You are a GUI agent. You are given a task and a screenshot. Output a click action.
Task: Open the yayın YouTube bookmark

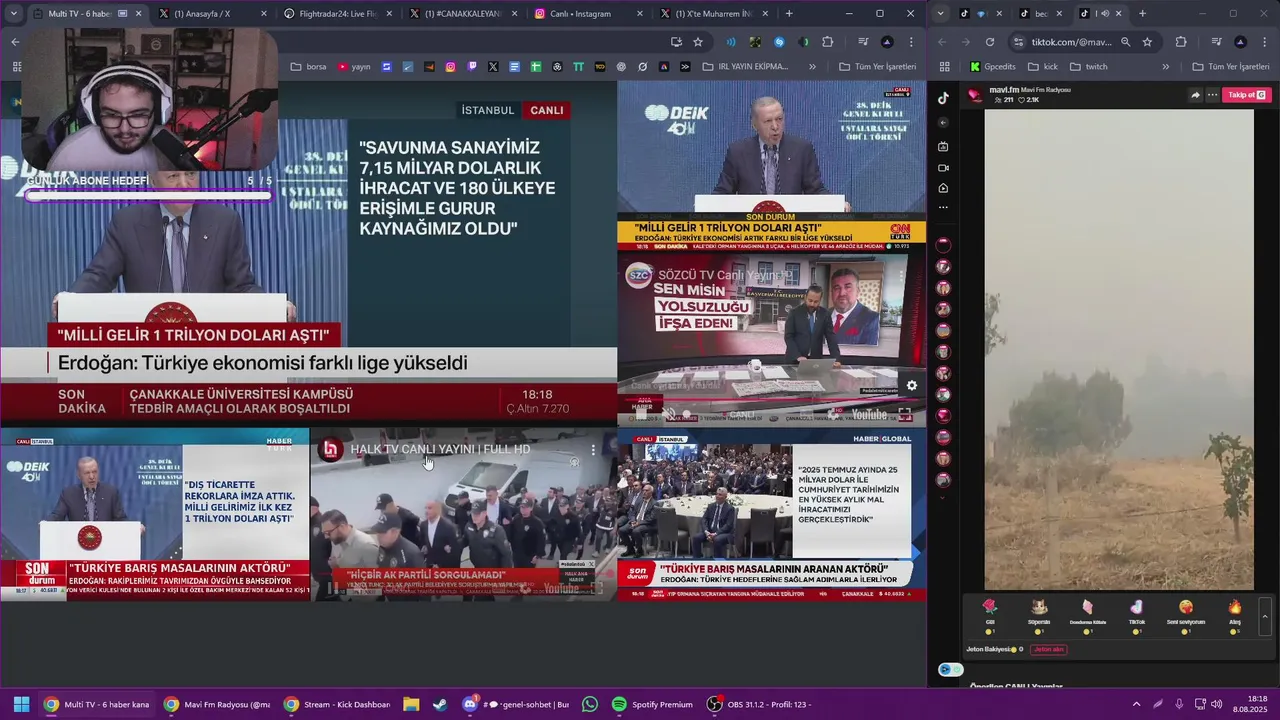click(x=354, y=67)
